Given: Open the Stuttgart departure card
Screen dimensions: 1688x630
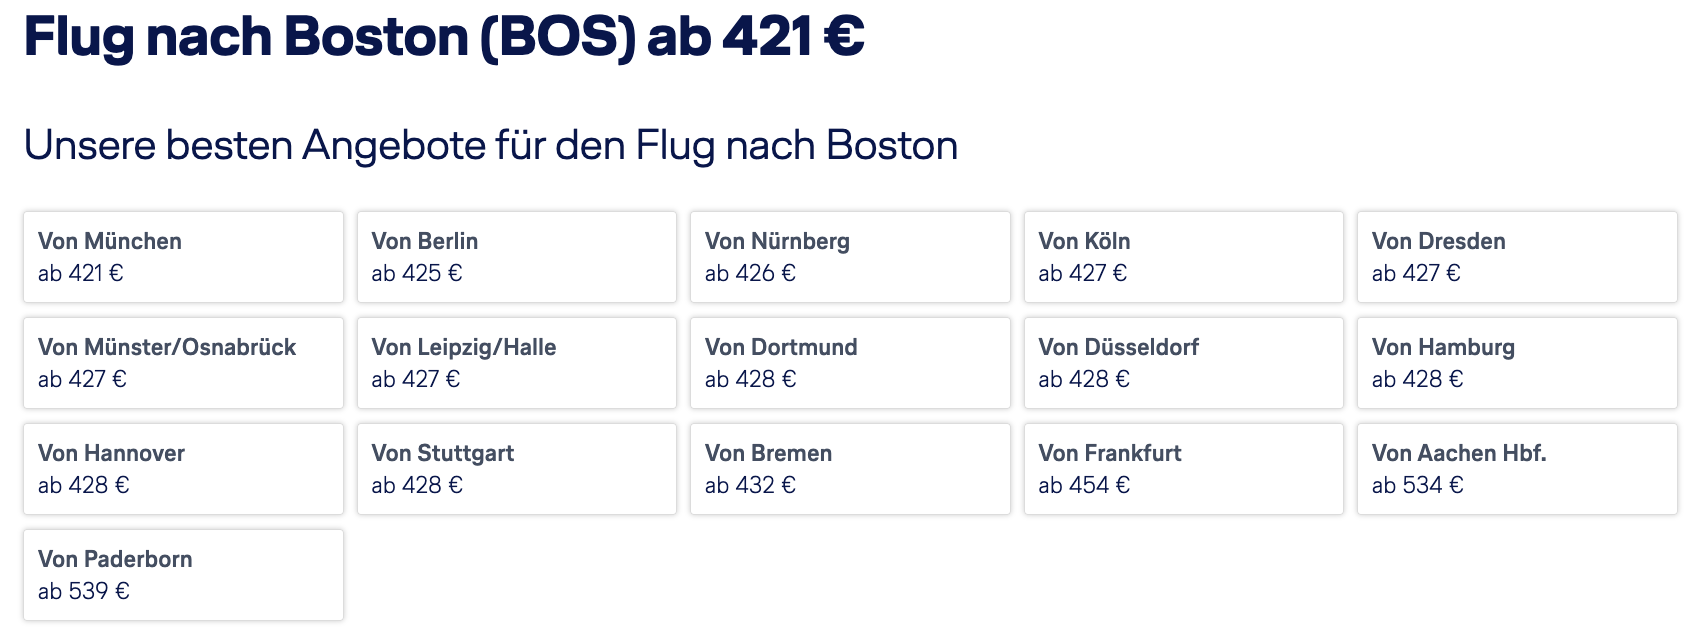Looking at the screenshot, I should (517, 469).
